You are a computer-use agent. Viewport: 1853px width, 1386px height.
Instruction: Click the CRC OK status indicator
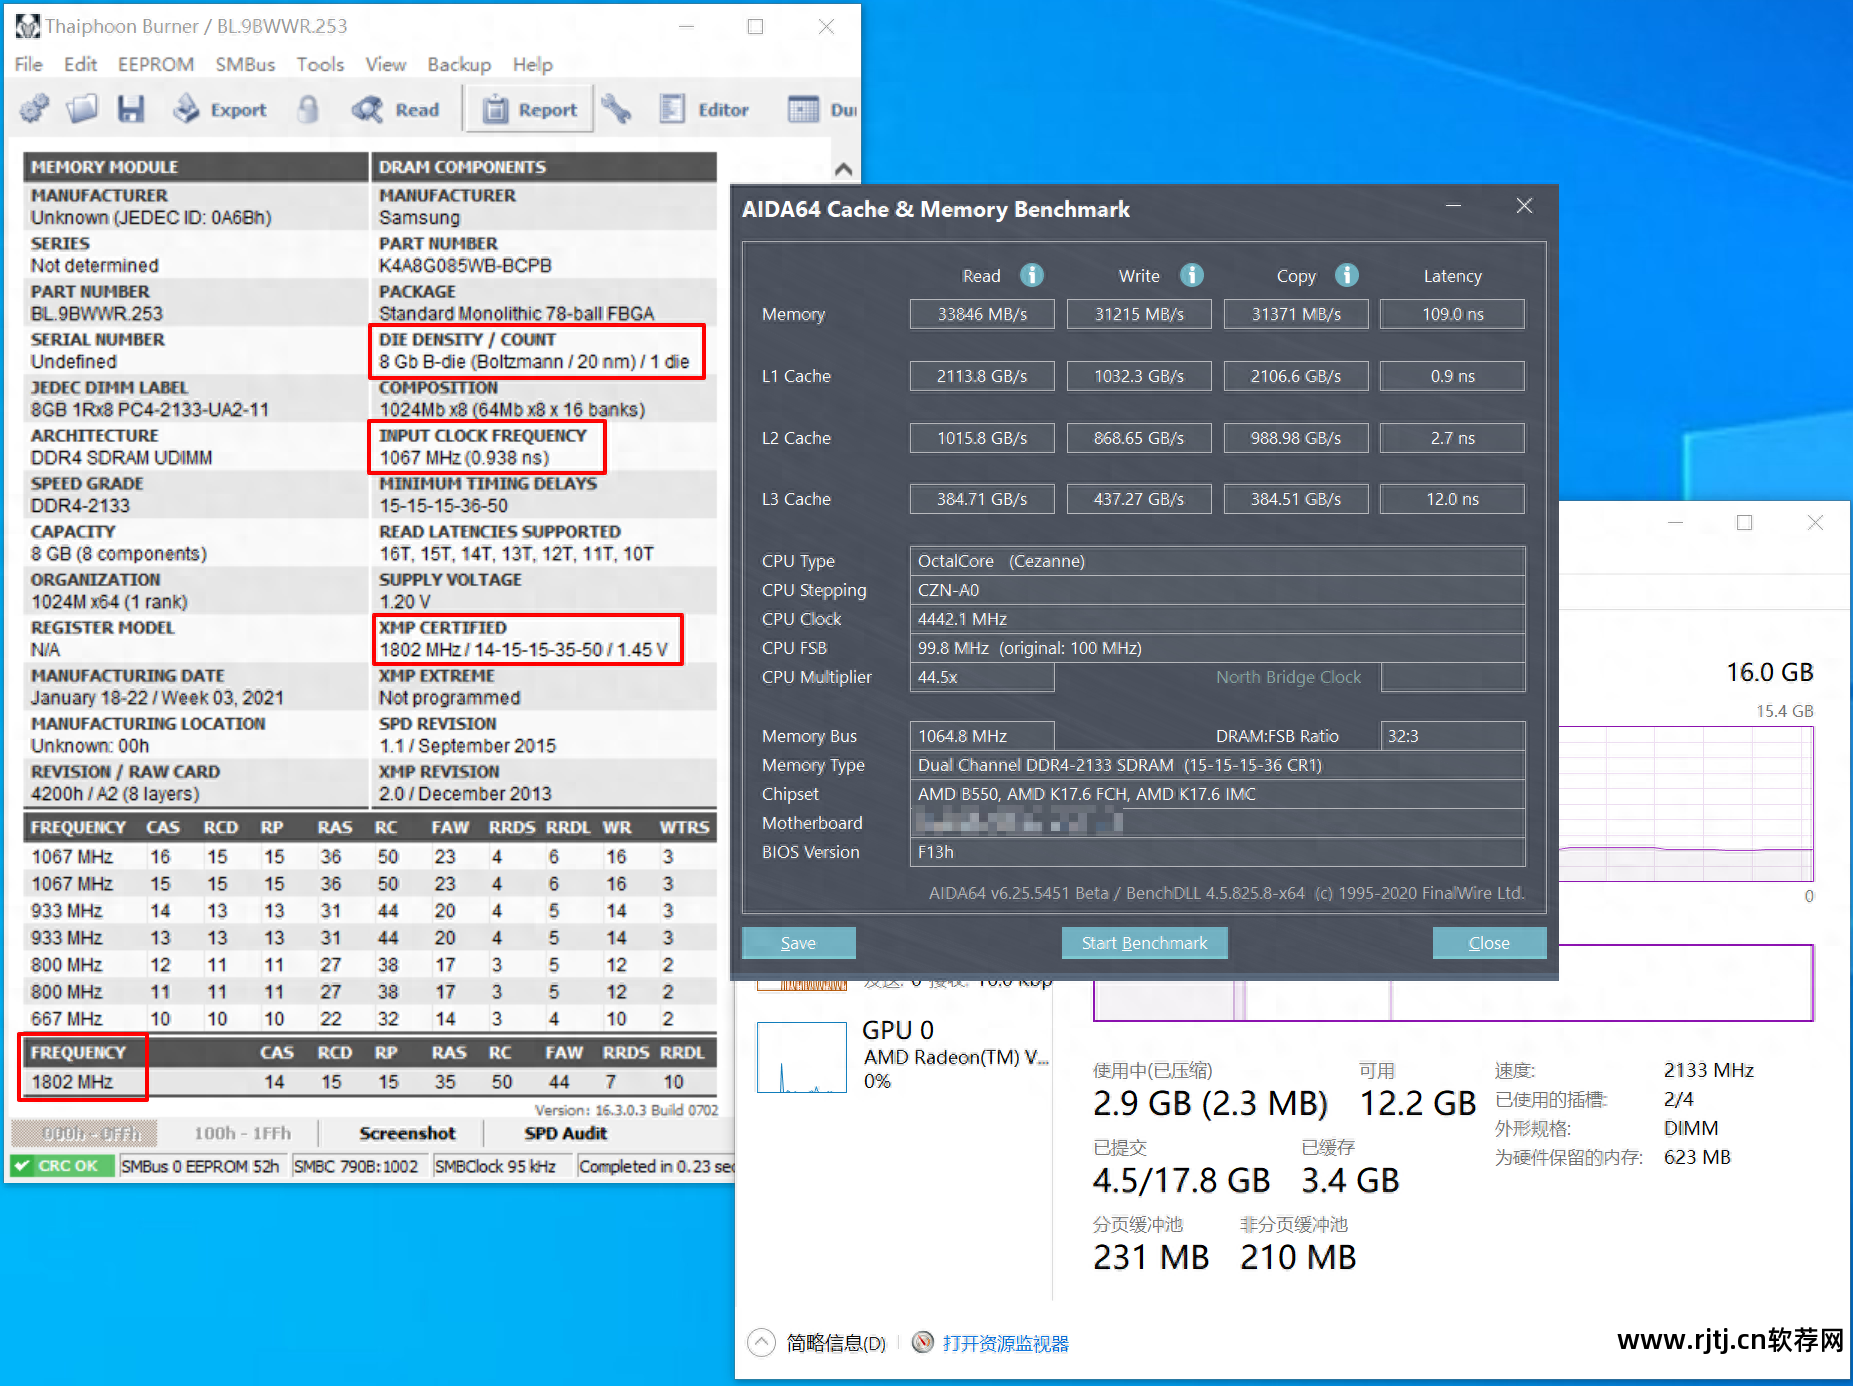tap(61, 1166)
